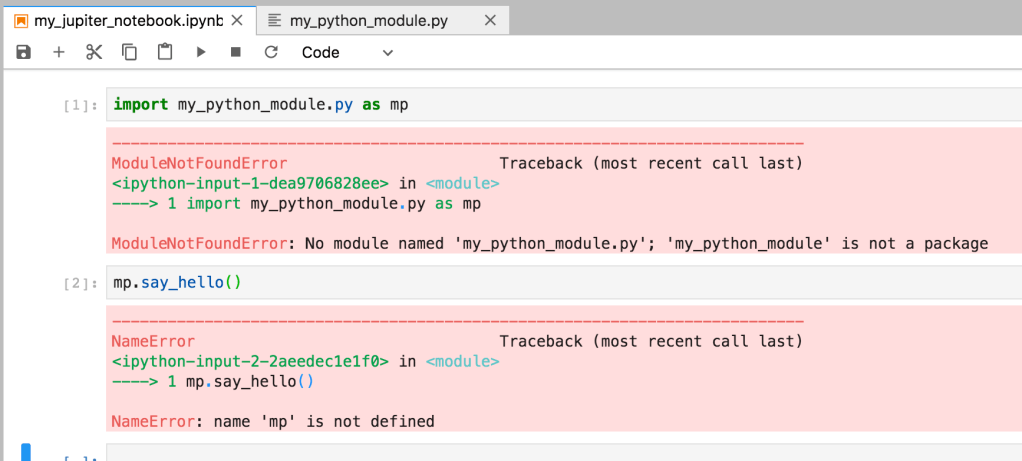Click the blue active-cell marker bar
The width and height of the screenshot is (1022, 461).
pos(26,452)
